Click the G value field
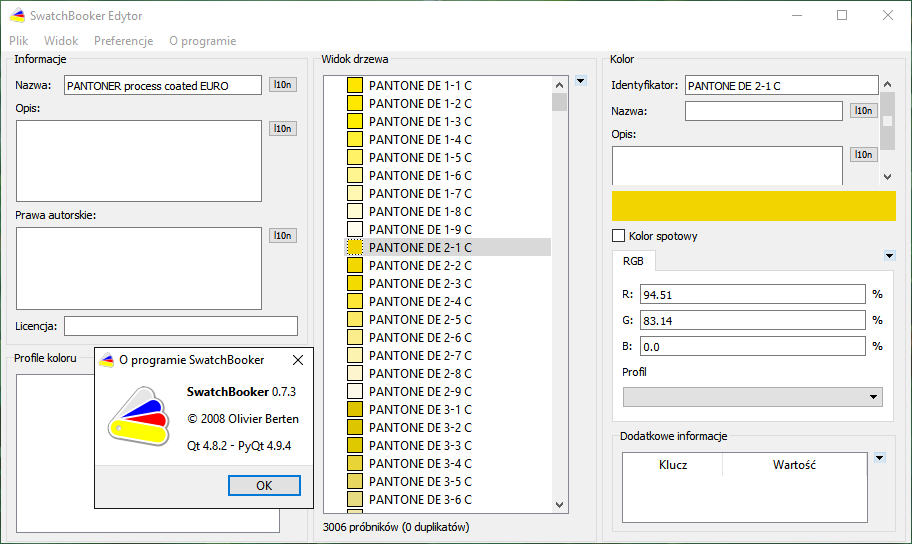Image resolution: width=912 pixels, height=544 pixels. click(753, 320)
